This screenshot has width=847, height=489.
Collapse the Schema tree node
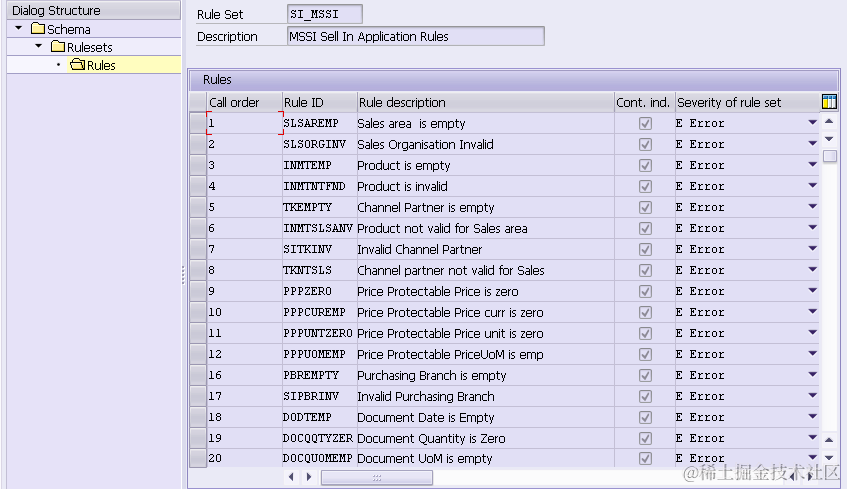[19, 28]
